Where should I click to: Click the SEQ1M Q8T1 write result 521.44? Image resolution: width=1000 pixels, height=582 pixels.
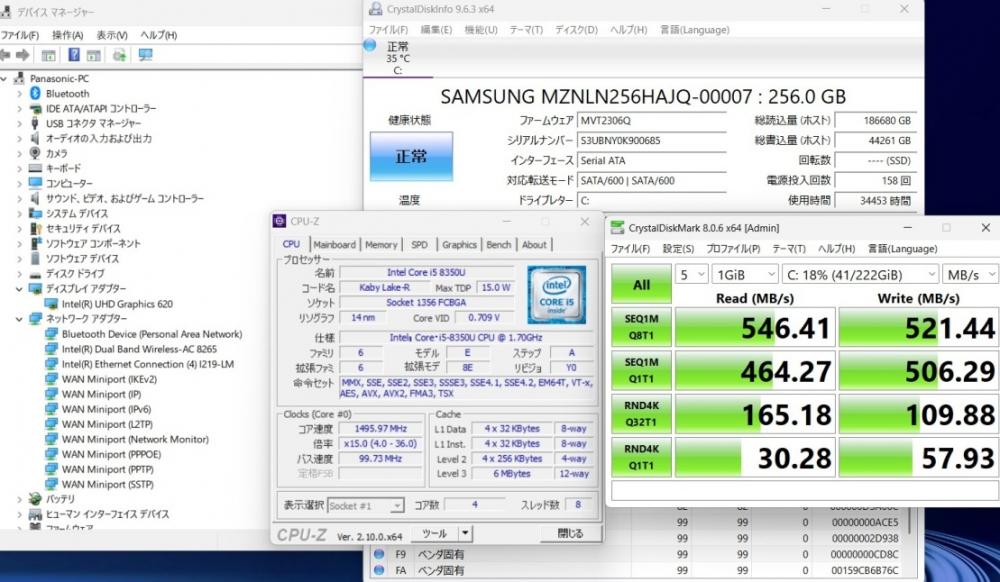(918, 328)
